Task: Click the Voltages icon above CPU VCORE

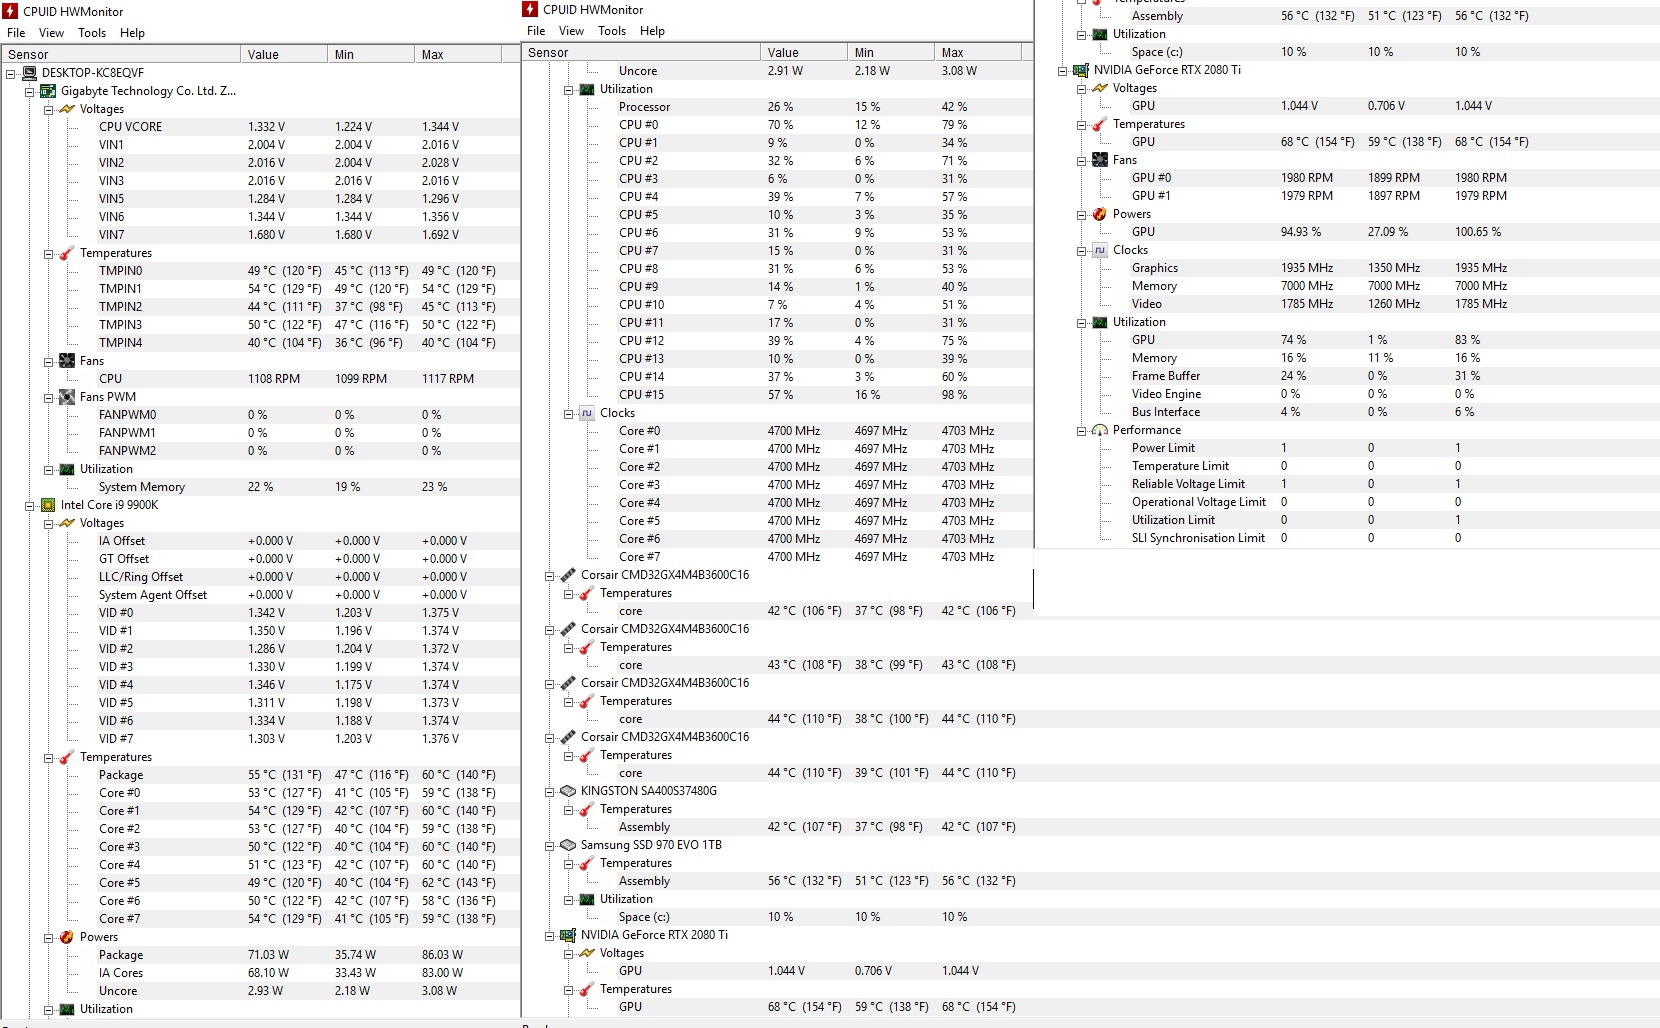Action: [67, 109]
